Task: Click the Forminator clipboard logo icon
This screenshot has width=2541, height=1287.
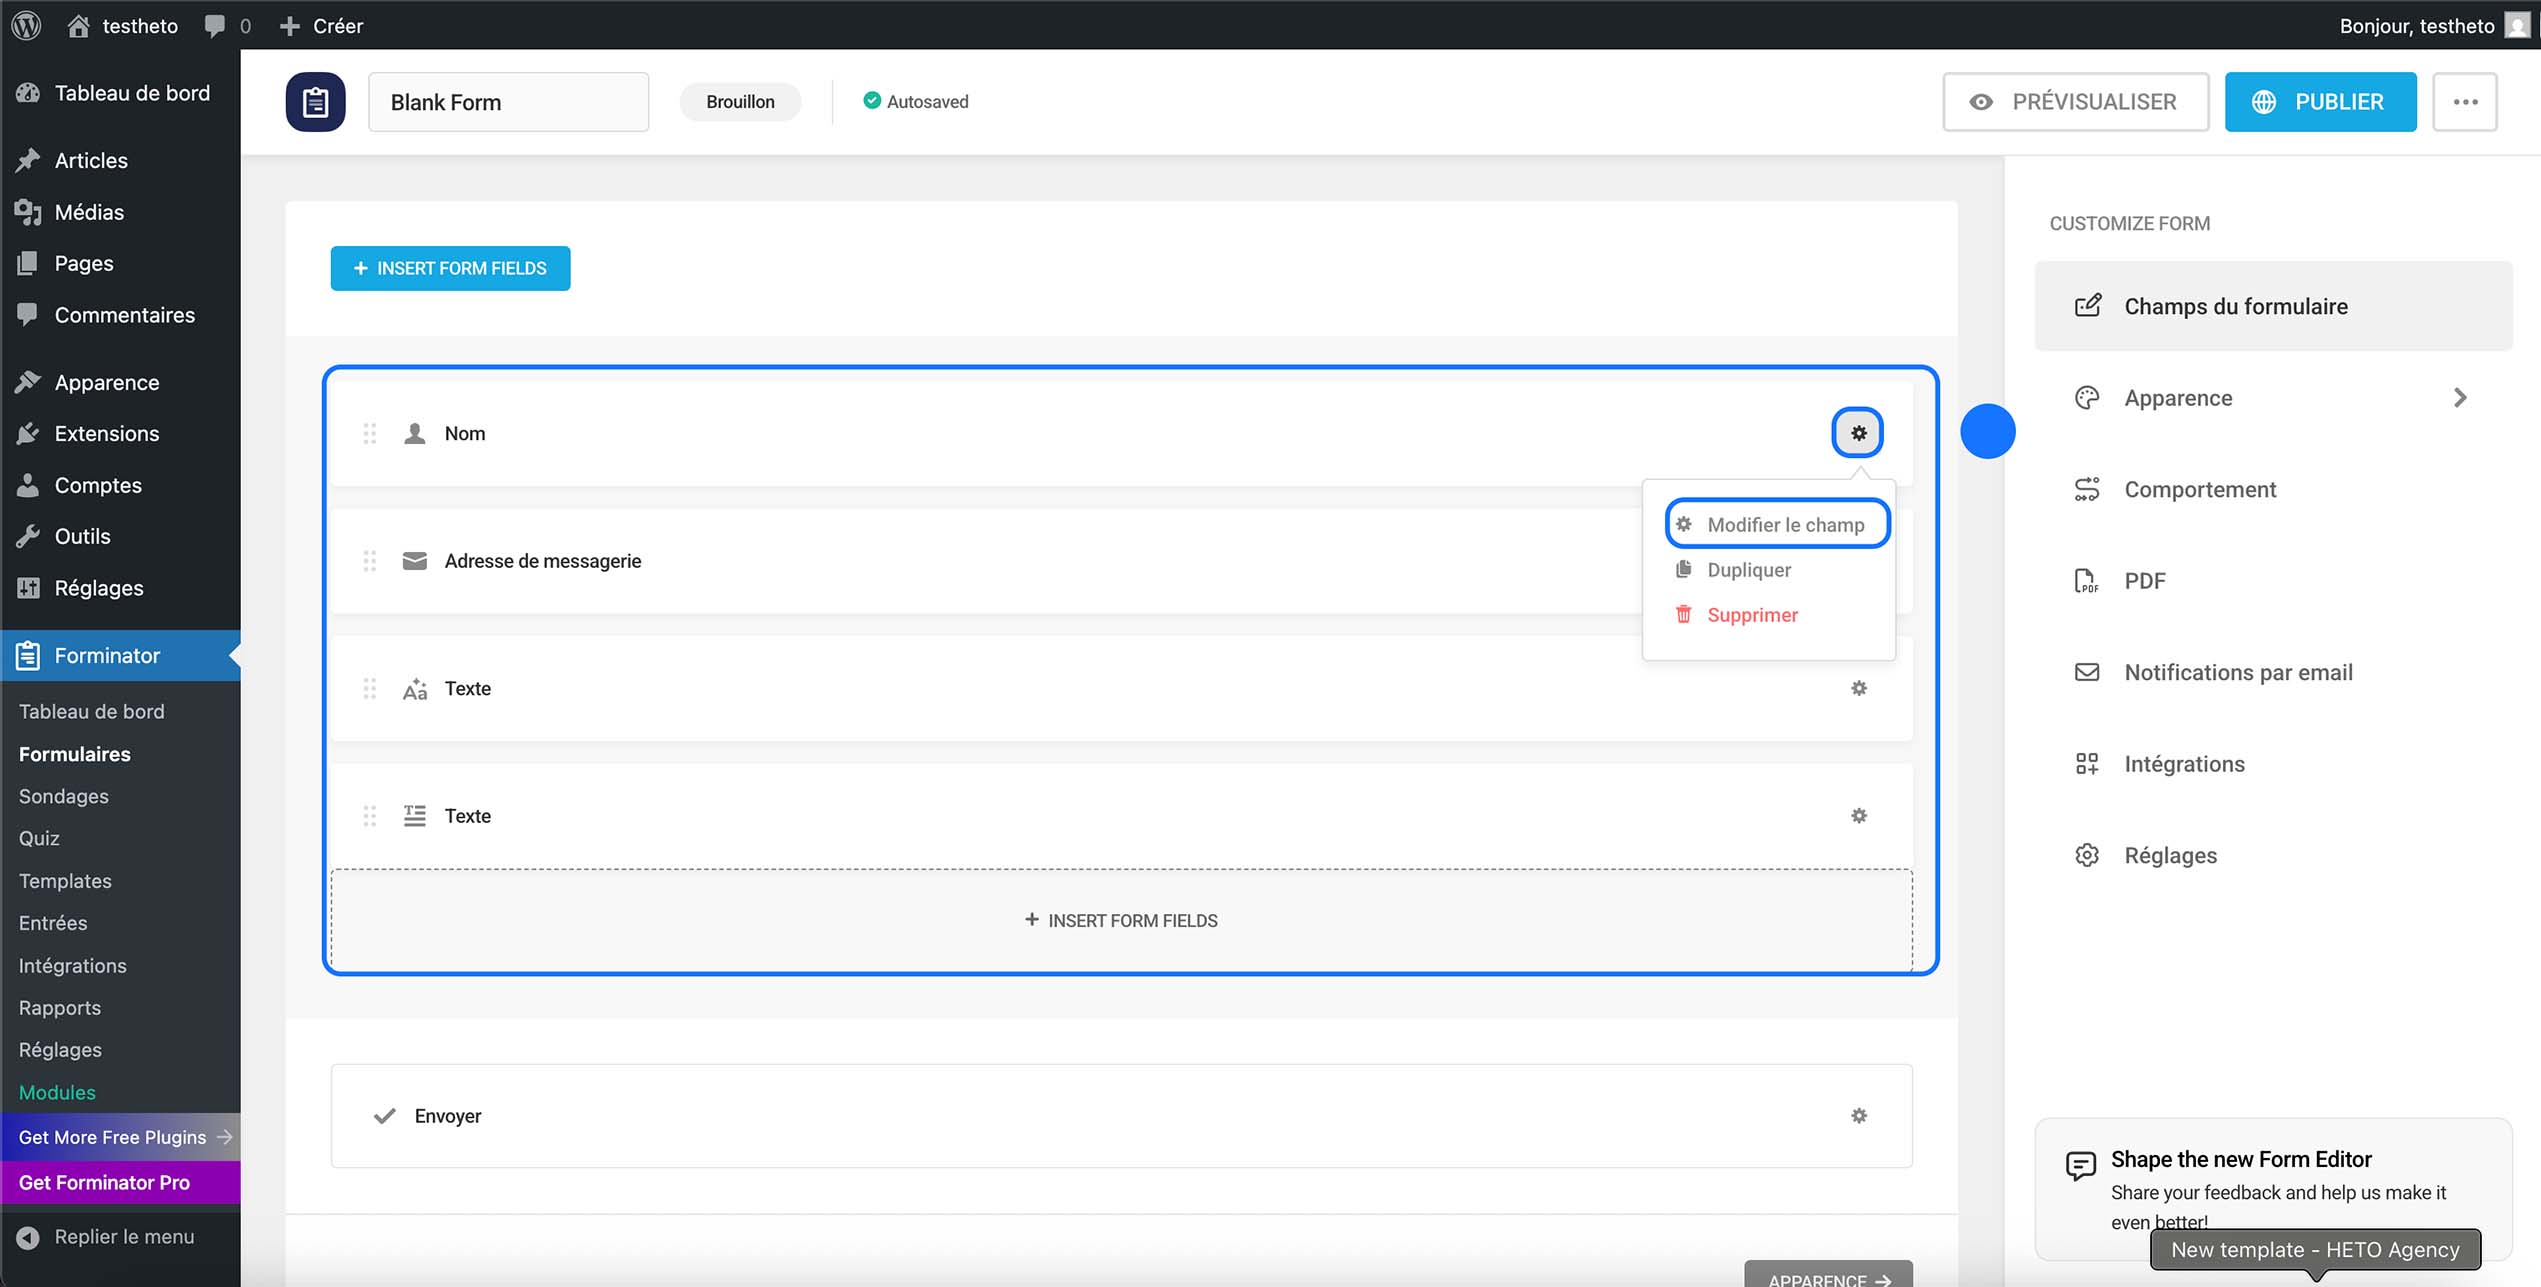Action: (x=315, y=102)
